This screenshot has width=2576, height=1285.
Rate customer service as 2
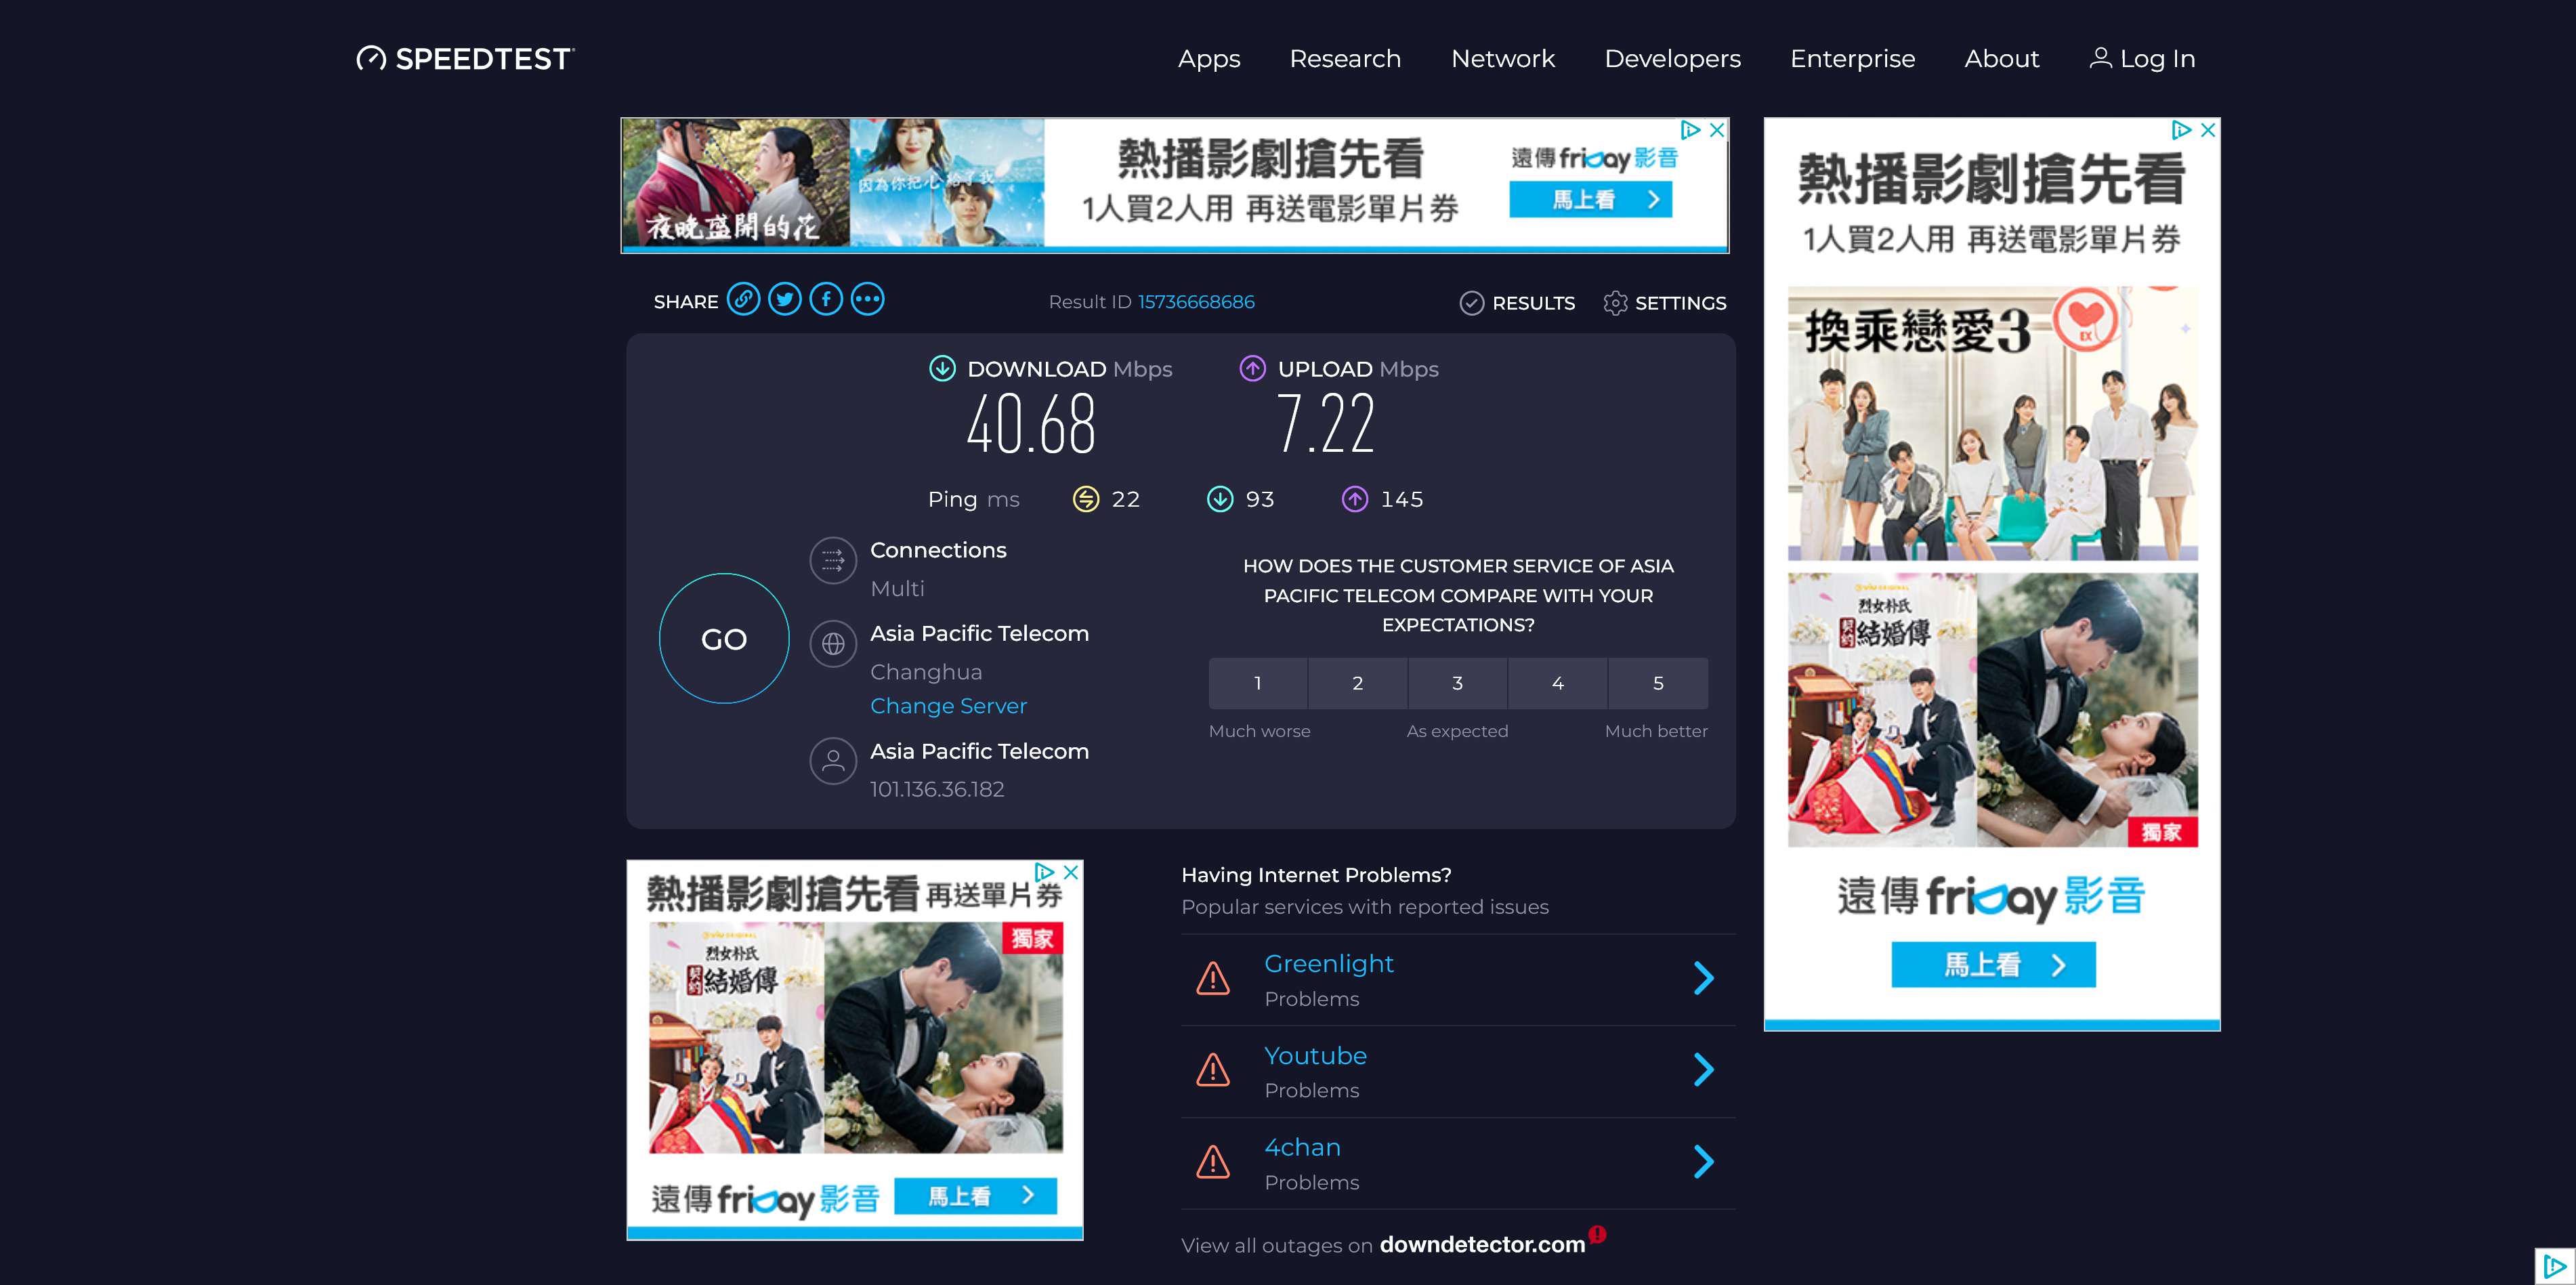point(1358,683)
